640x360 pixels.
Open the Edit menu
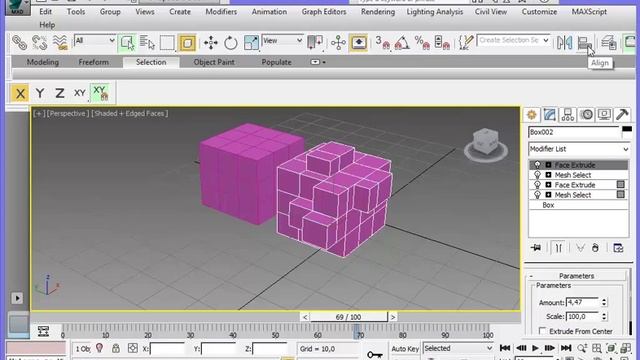click(x=45, y=12)
